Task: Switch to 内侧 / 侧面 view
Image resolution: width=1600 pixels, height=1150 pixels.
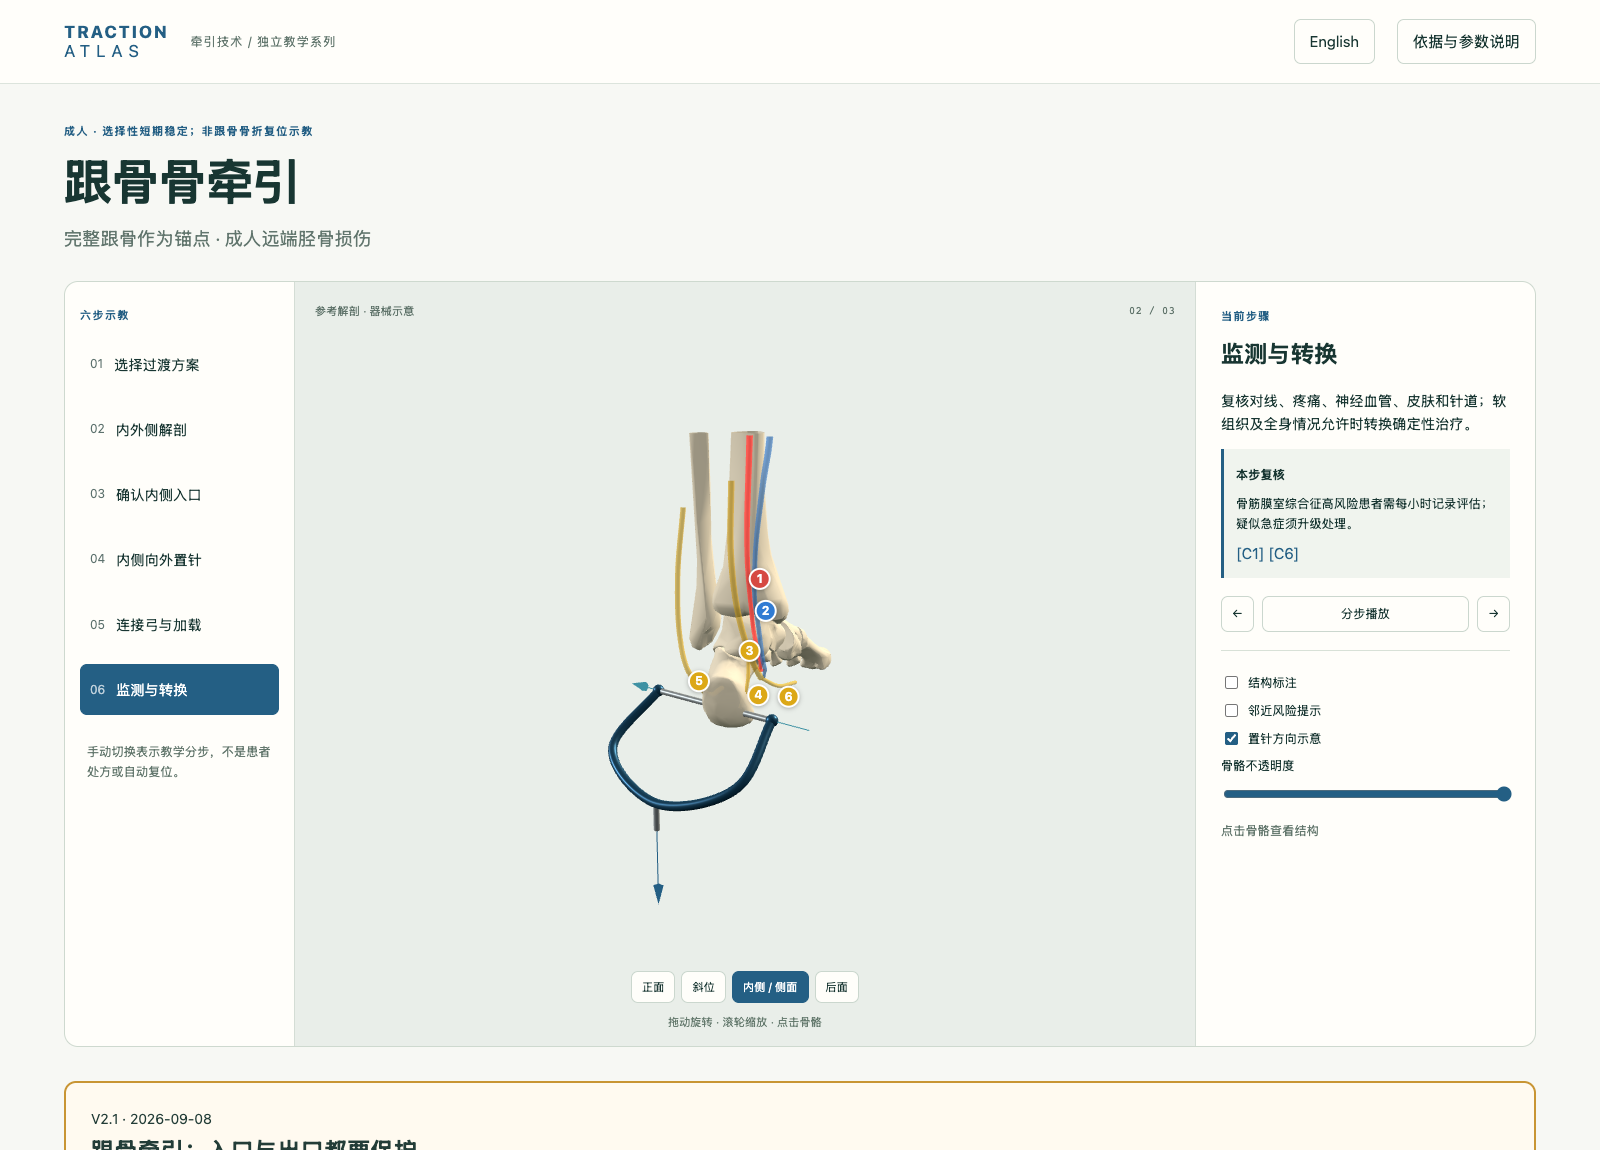Action: click(770, 987)
